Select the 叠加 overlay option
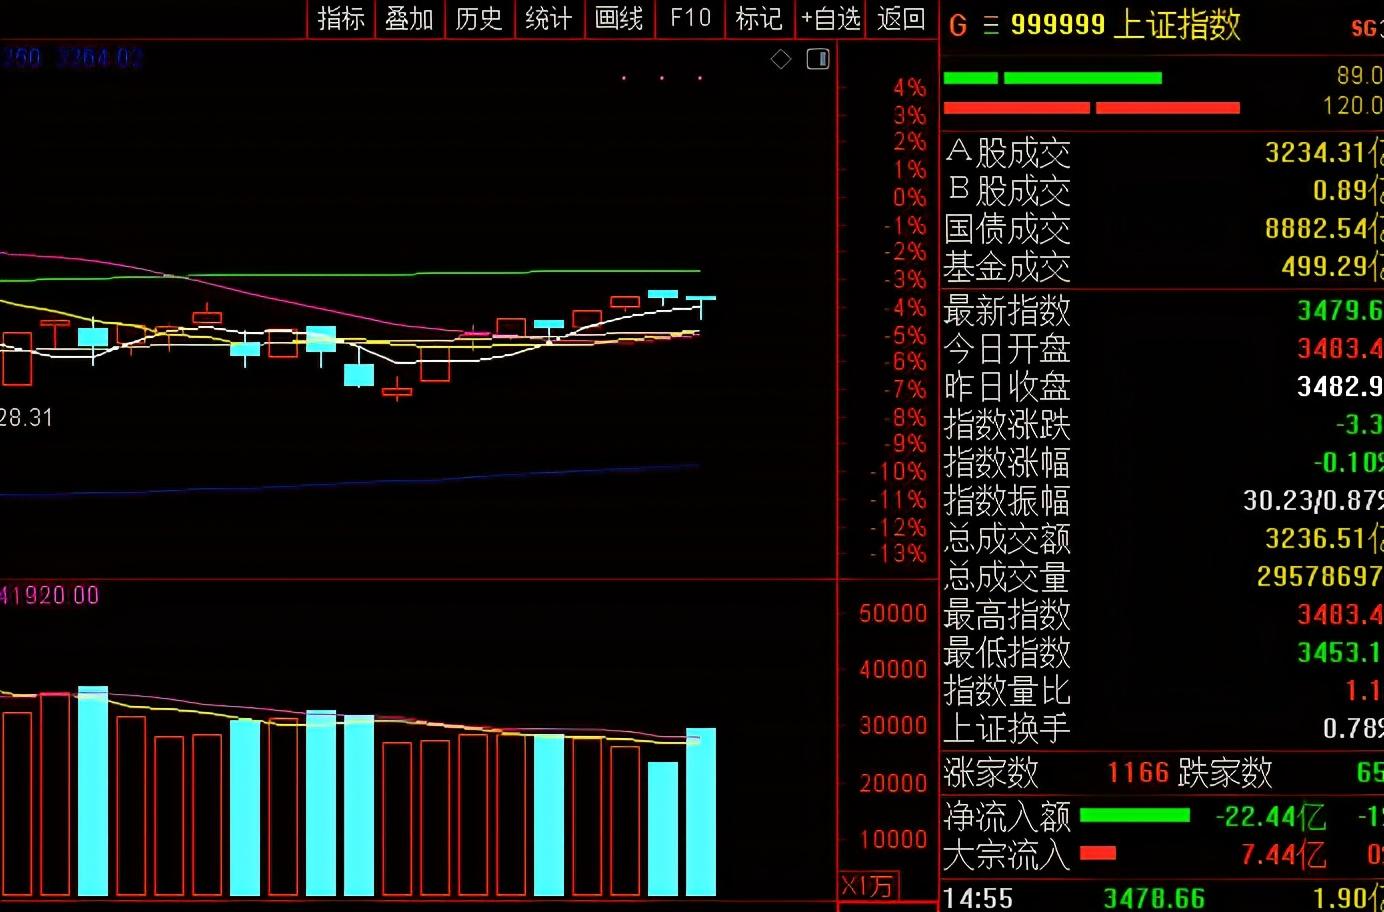 pyautogui.click(x=410, y=19)
